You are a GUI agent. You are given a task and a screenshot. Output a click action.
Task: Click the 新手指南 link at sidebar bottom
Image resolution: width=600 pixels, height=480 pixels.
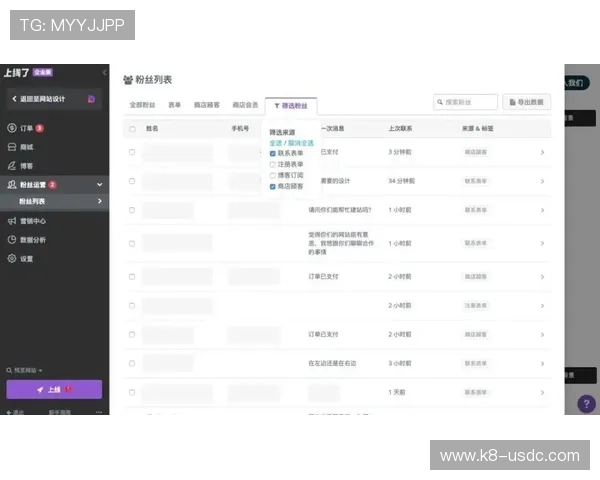tap(60, 412)
